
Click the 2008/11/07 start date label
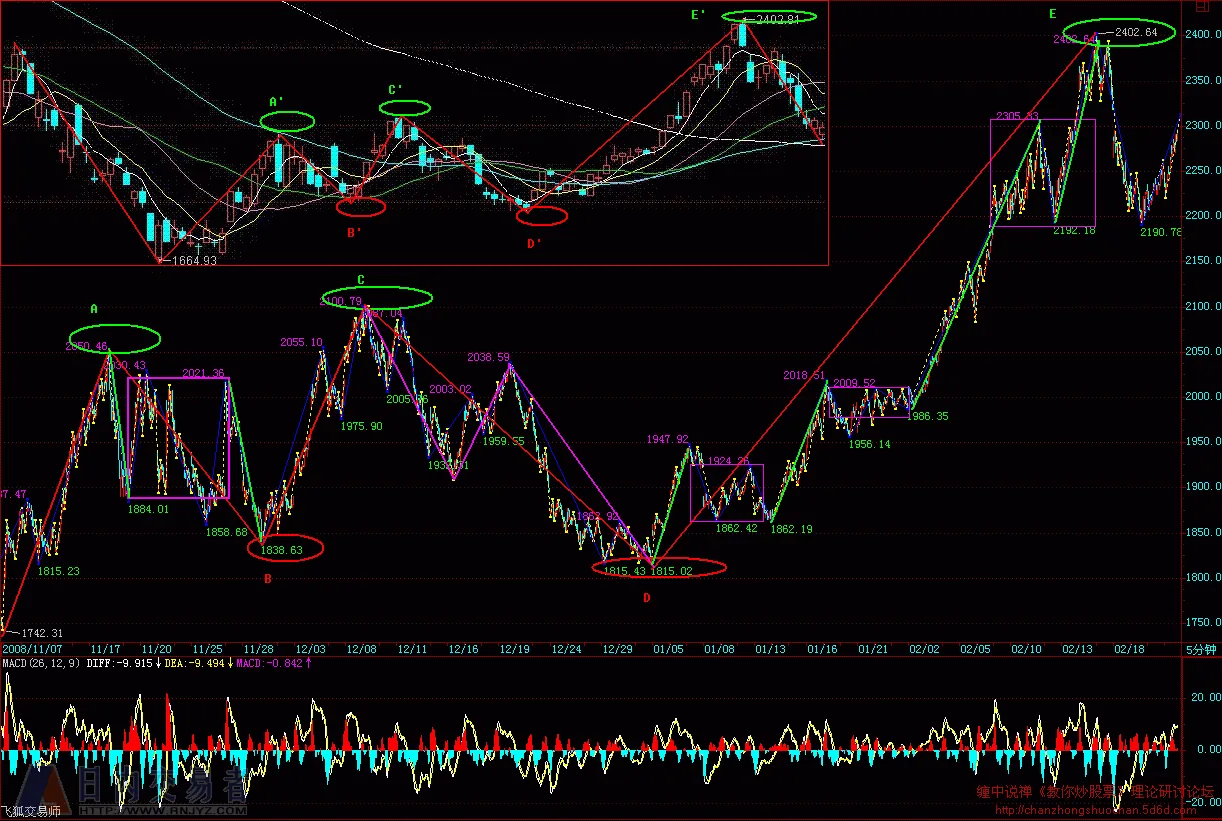pos(30,649)
